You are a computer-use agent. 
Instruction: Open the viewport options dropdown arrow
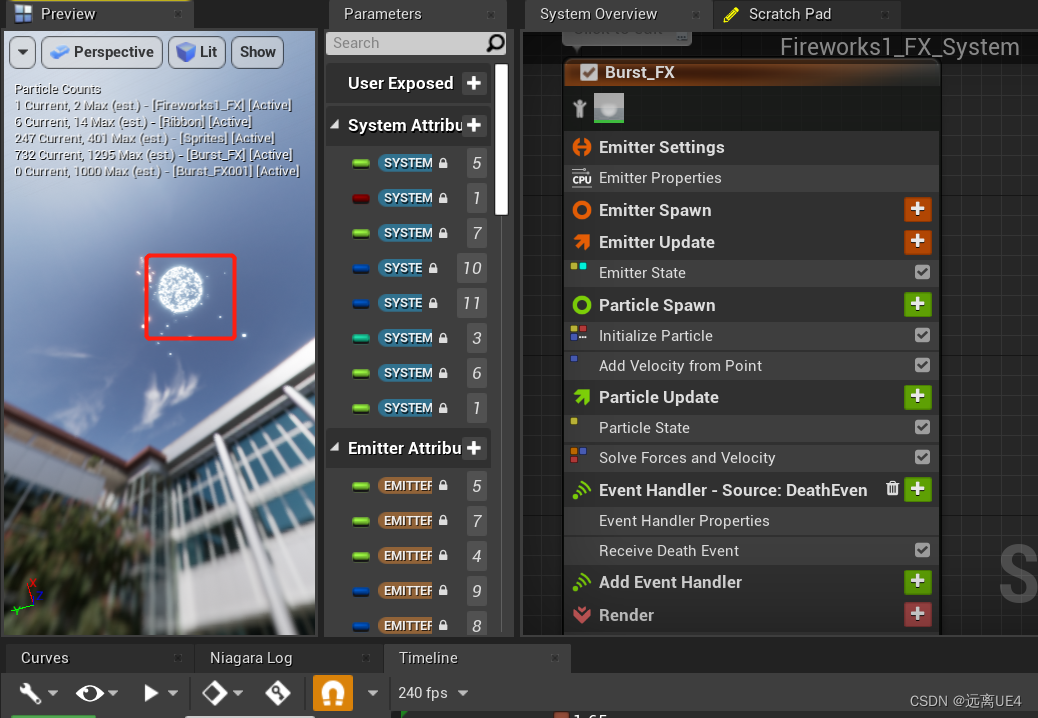23,52
